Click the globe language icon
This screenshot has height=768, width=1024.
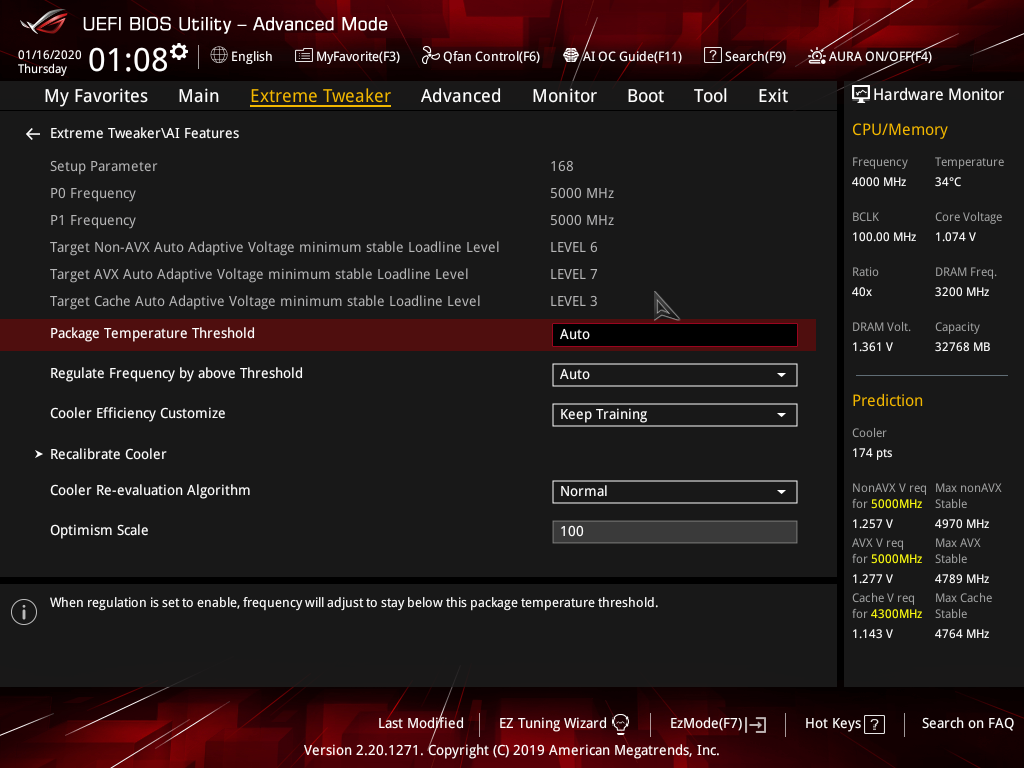click(x=219, y=56)
